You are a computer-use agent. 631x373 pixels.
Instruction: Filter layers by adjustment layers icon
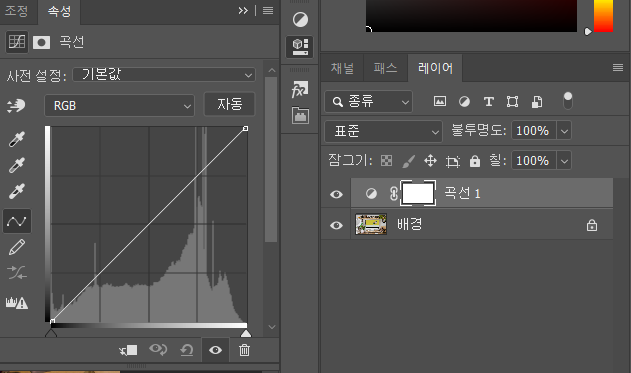[464, 101]
